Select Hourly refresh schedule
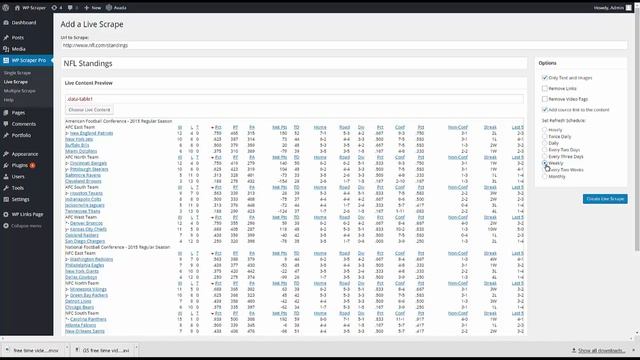Screen dimensions: 640x360 coord(544,130)
